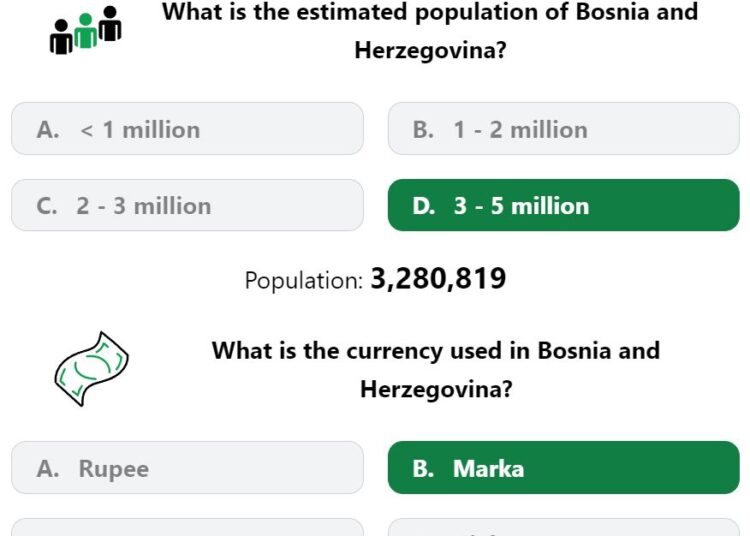Select answer C. 2 - 3 million

coord(187,205)
